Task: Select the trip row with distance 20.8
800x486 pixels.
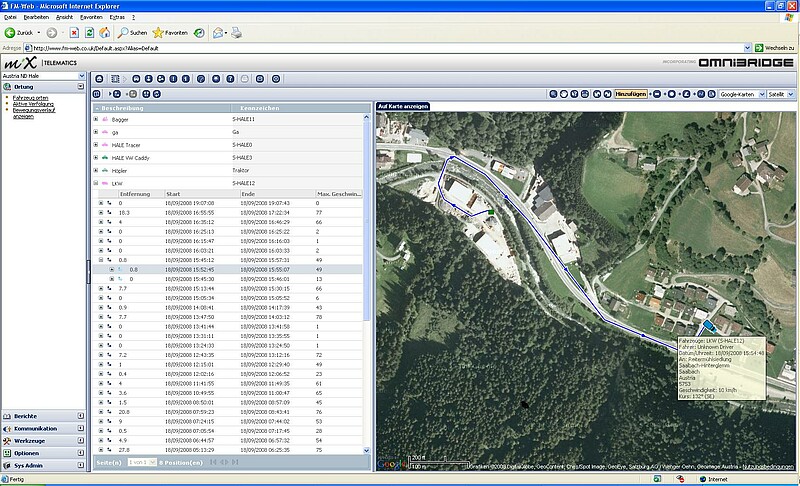Action: point(229,412)
